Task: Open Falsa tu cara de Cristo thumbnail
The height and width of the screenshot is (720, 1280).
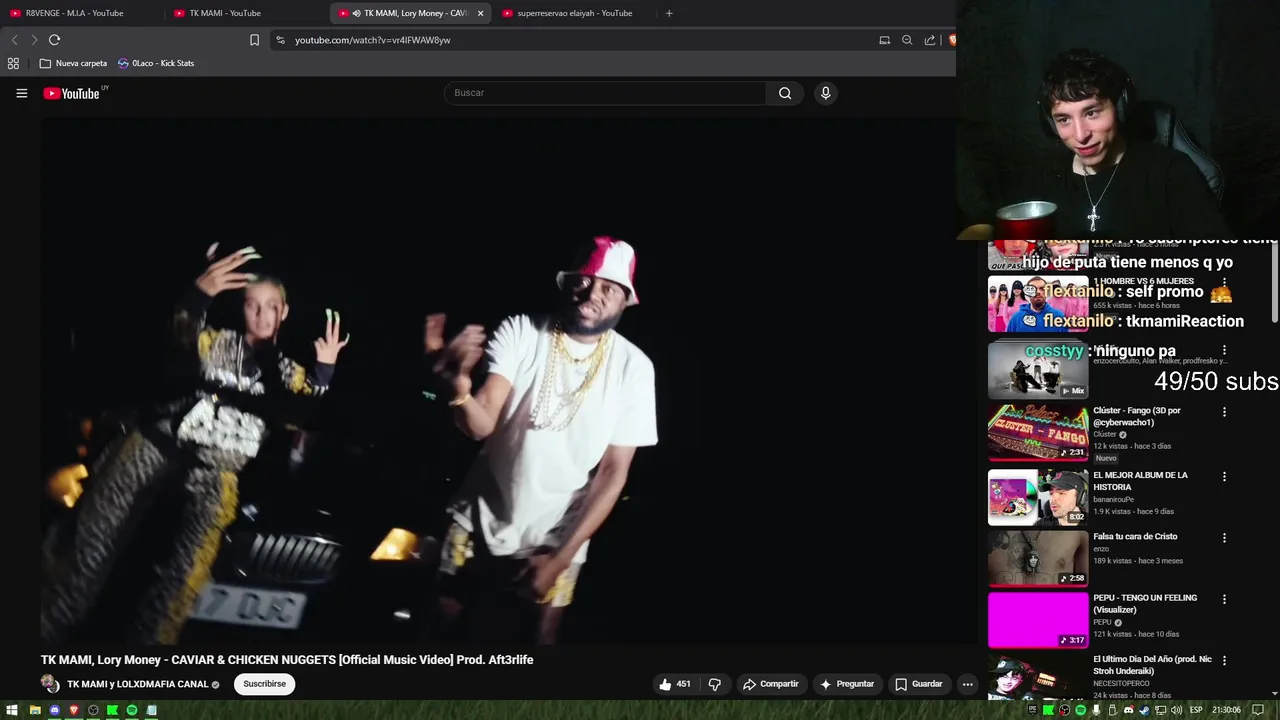Action: point(1038,558)
